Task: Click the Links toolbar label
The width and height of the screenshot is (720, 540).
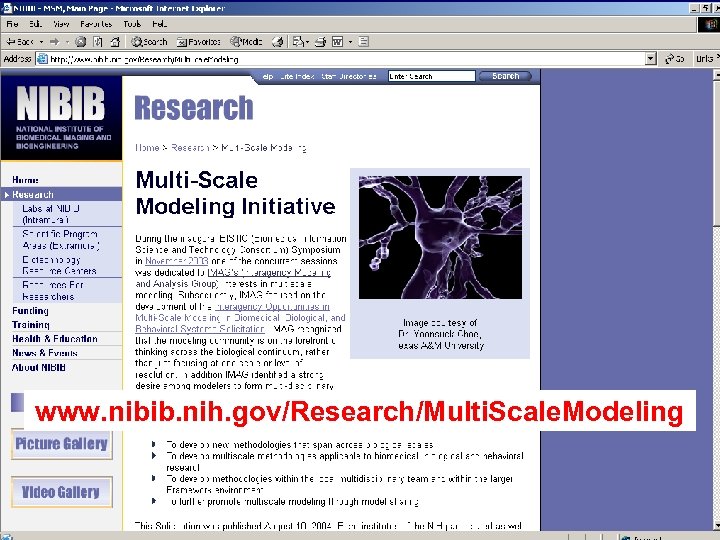Action: coord(705,59)
